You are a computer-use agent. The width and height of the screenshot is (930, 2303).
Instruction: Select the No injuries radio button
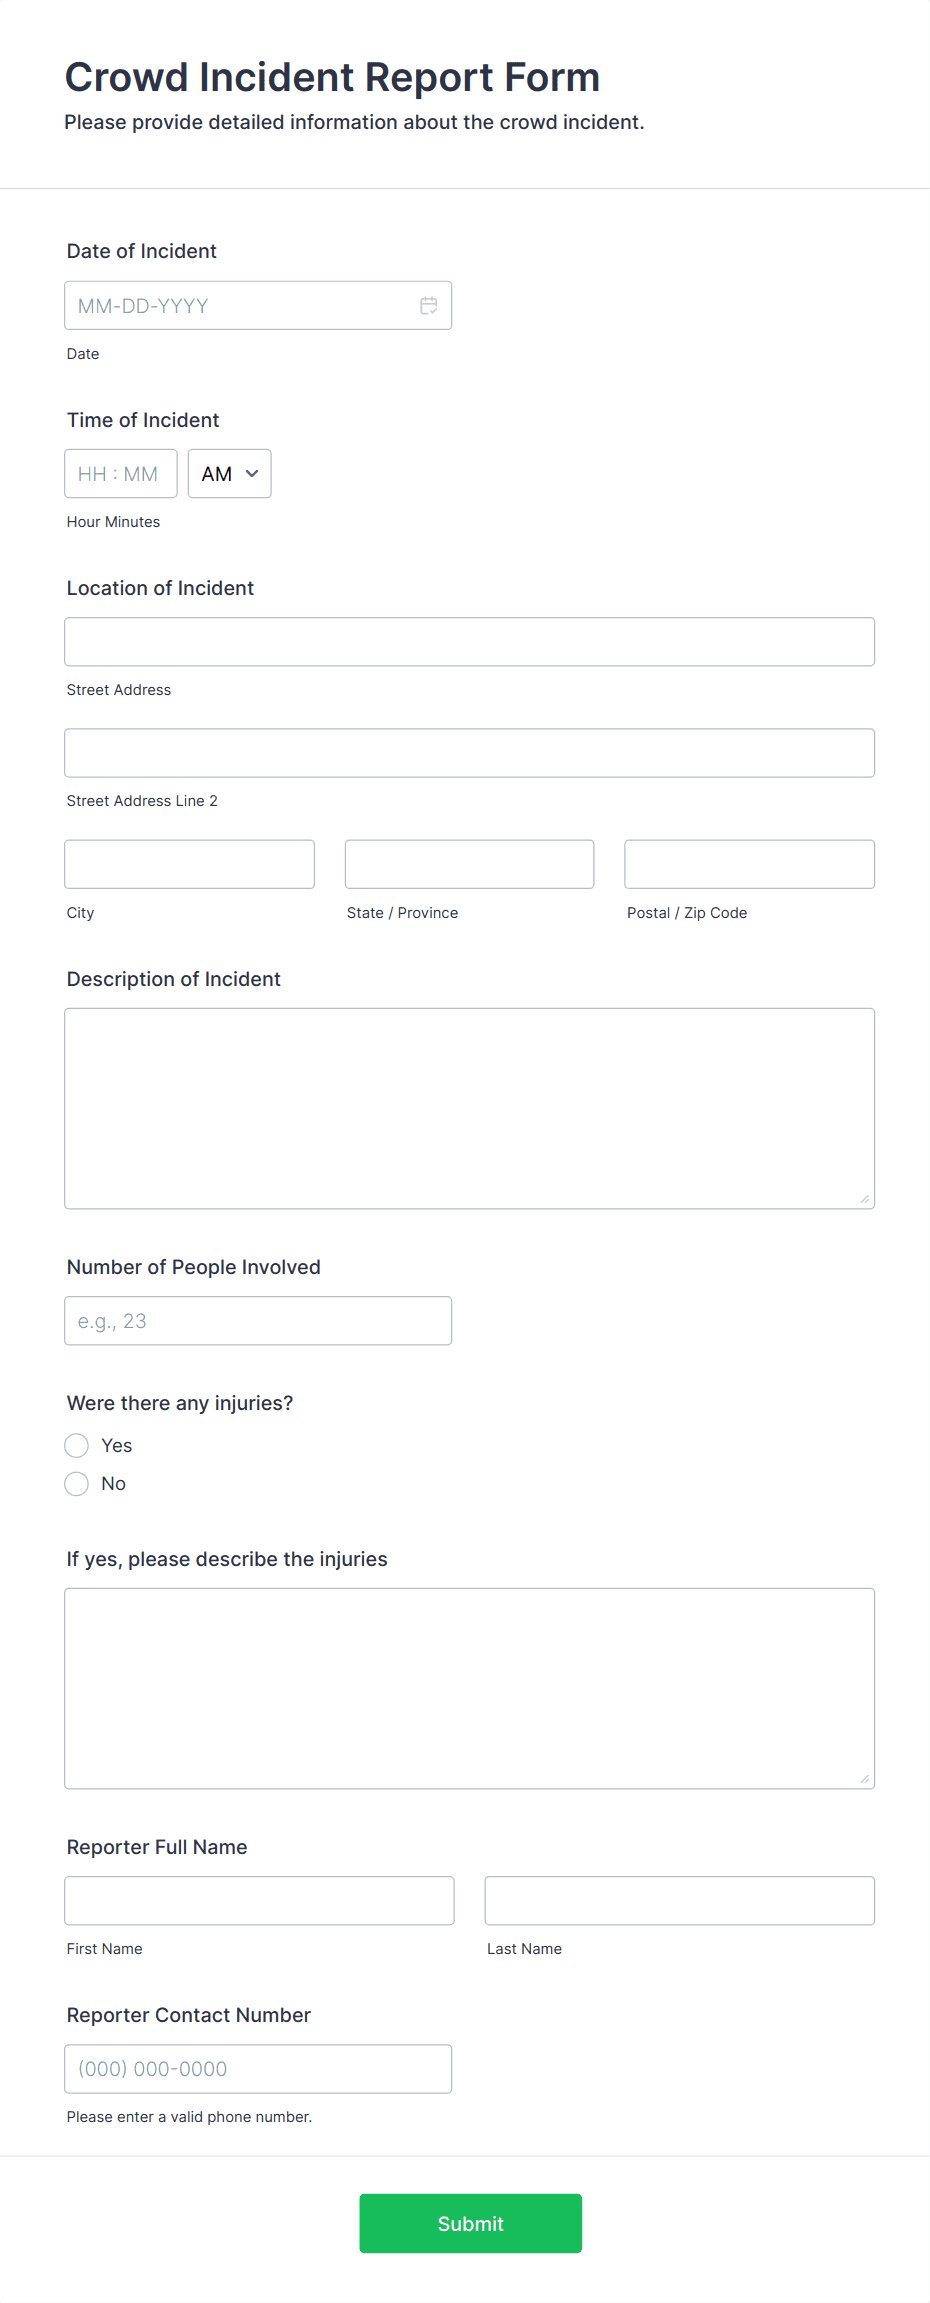coord(76,1483)
